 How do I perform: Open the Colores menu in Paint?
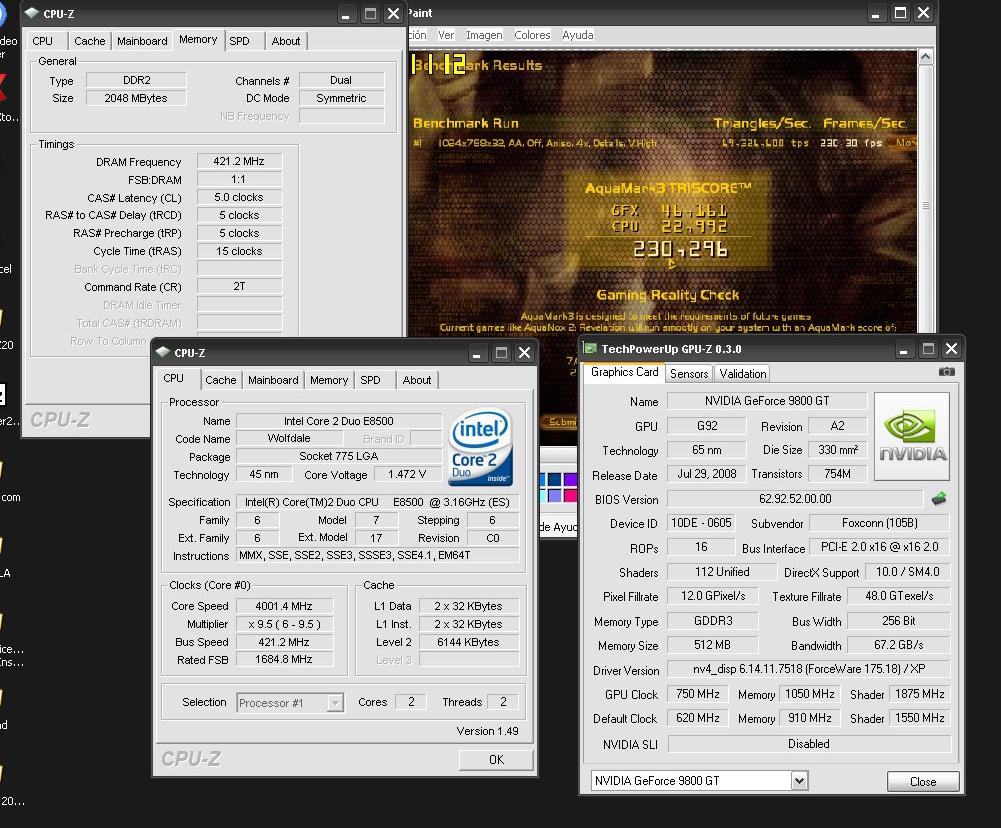(532, 35)
